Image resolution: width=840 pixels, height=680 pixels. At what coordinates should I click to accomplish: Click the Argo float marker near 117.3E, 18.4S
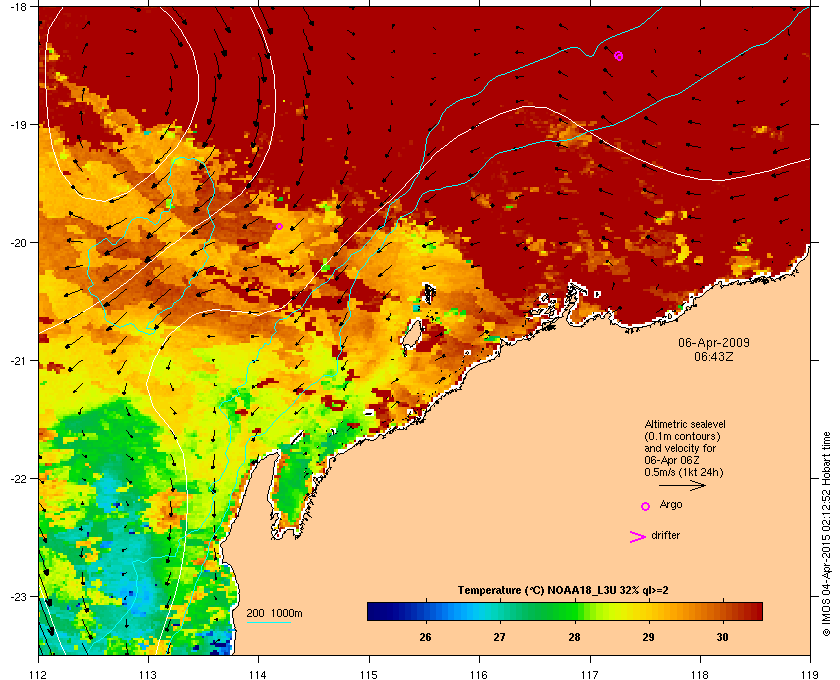[619, 56]
